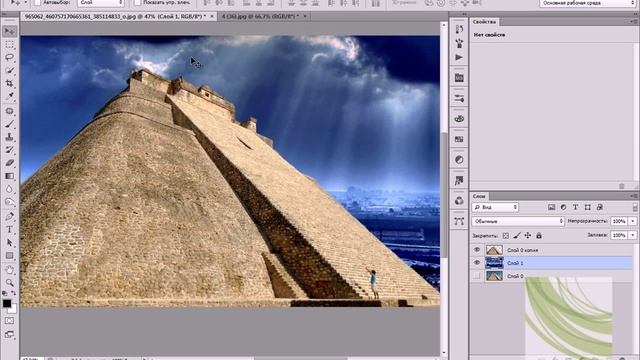
Task: Switch to the 4 (36).jpg document tab
Action: 260,16
